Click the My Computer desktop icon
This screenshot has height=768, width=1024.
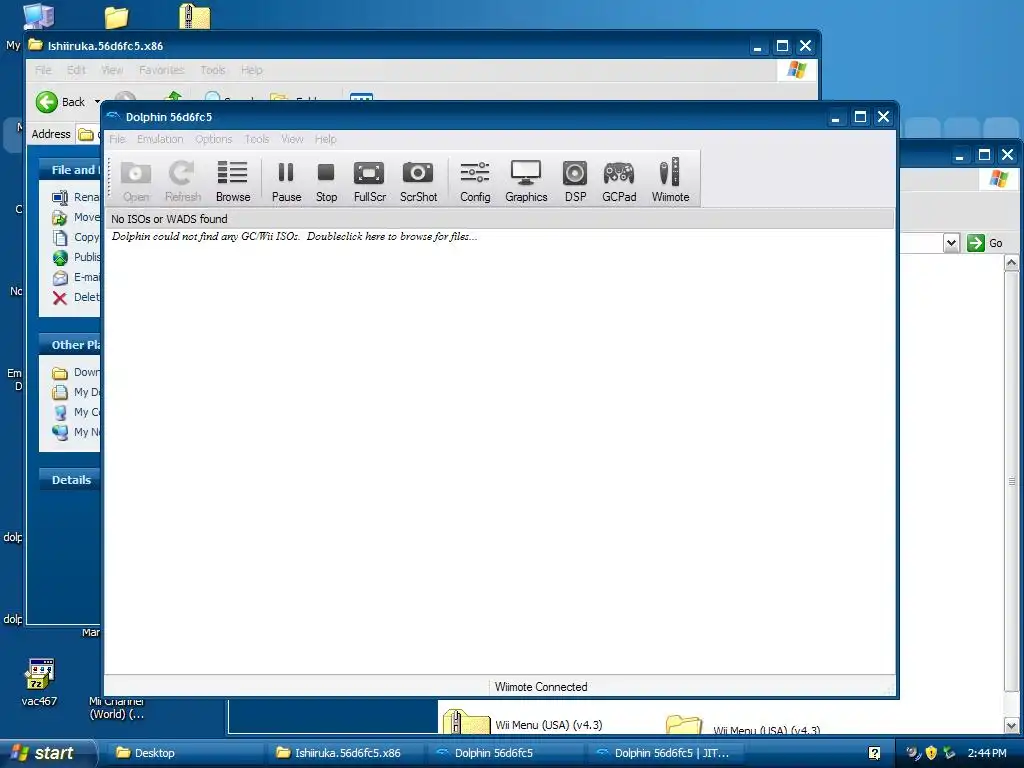[x=38, y=16]
